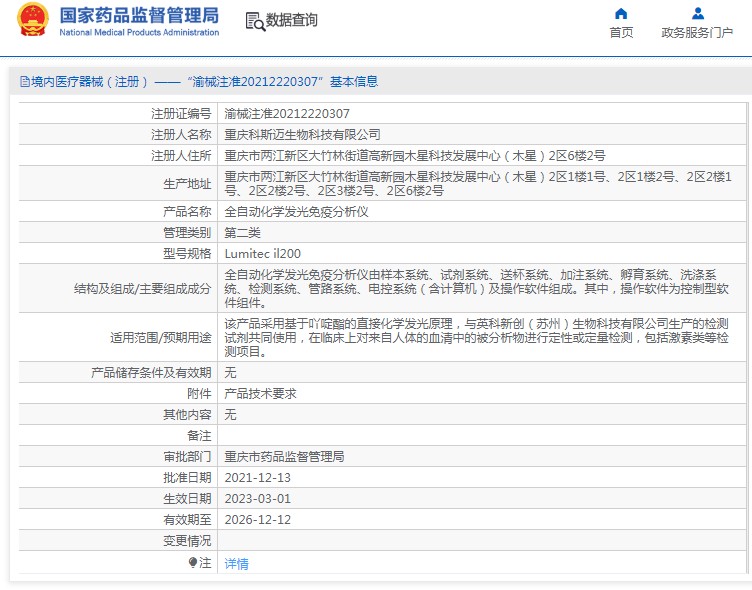
Task: Click the 附件 label
Action: [x=199, y=394]
